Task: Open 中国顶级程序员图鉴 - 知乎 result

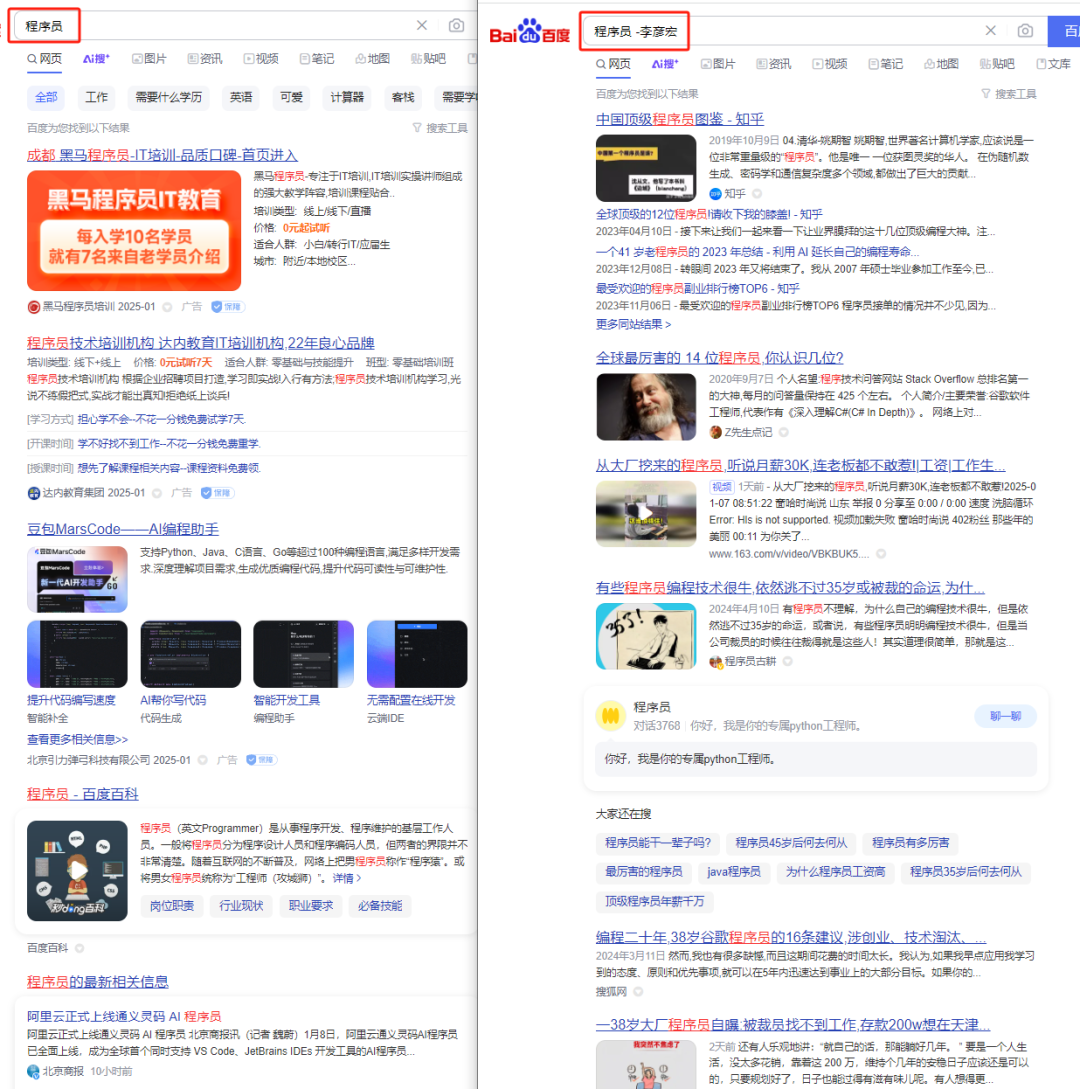Action: pos(679,119)
